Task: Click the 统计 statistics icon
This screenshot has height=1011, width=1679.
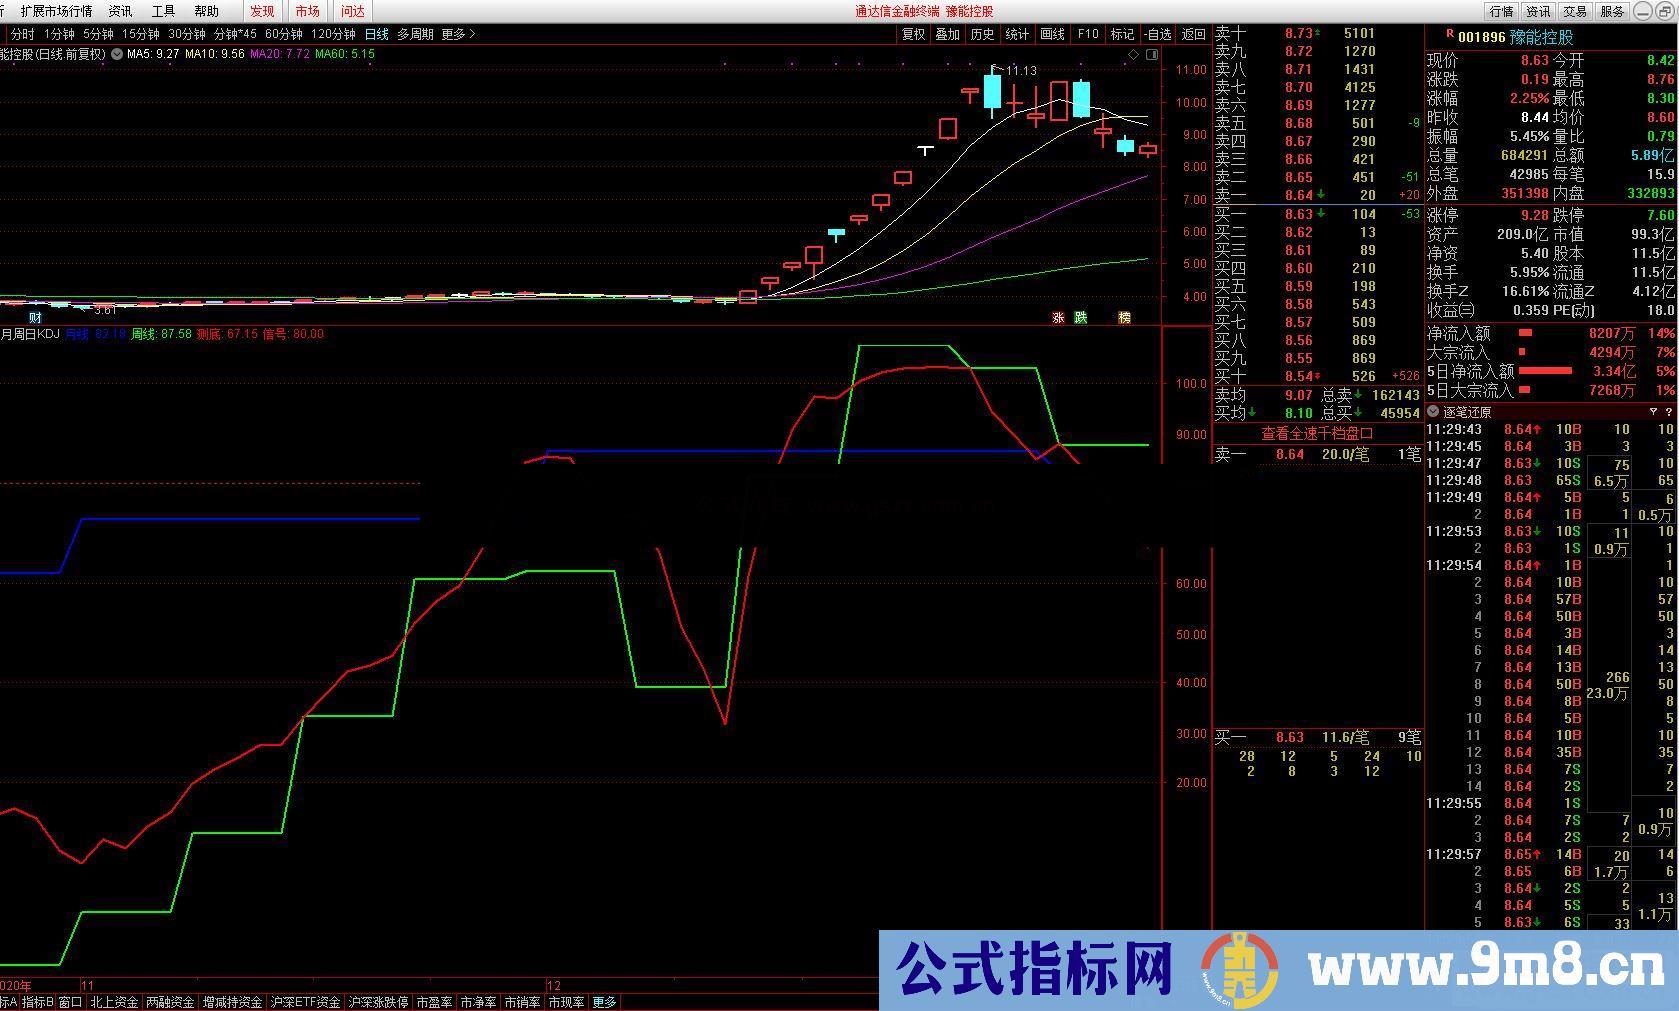Action: (x=1017, y=33)
